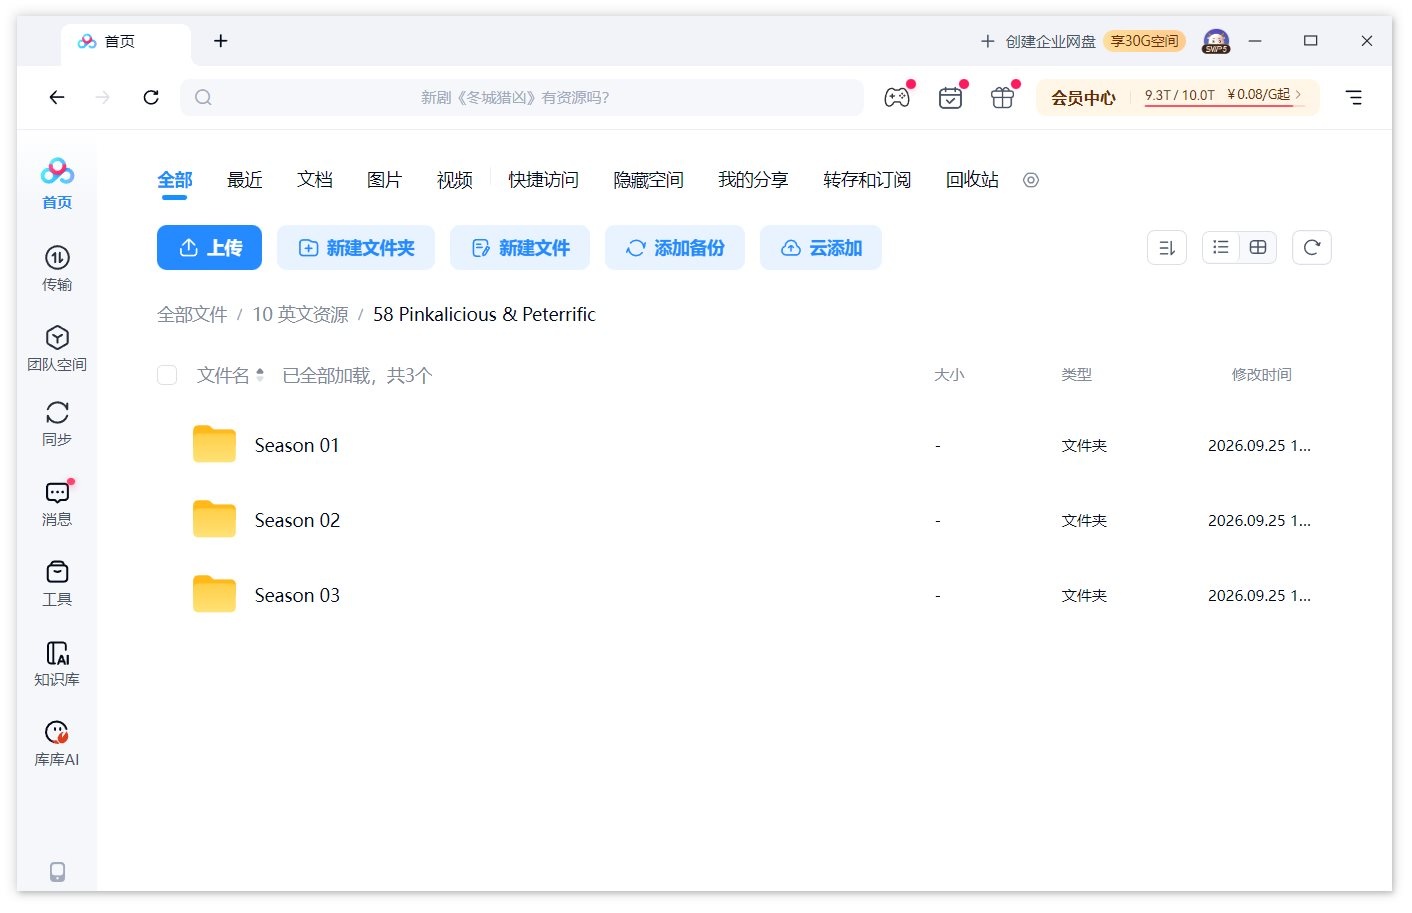Click the mobile phone icon in sidebar
Viewport: 1412px width, 913px height.
pyautogui.click(x=57, y=872)
